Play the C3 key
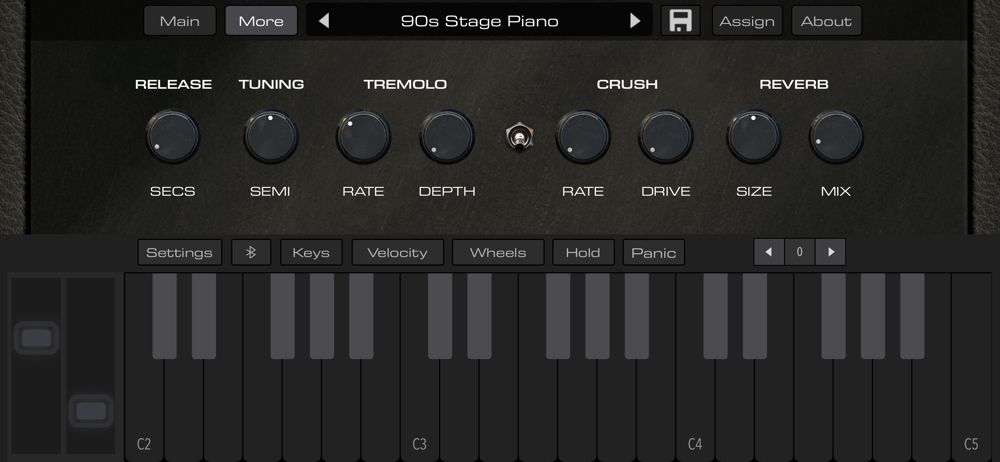 pos(420,408)
